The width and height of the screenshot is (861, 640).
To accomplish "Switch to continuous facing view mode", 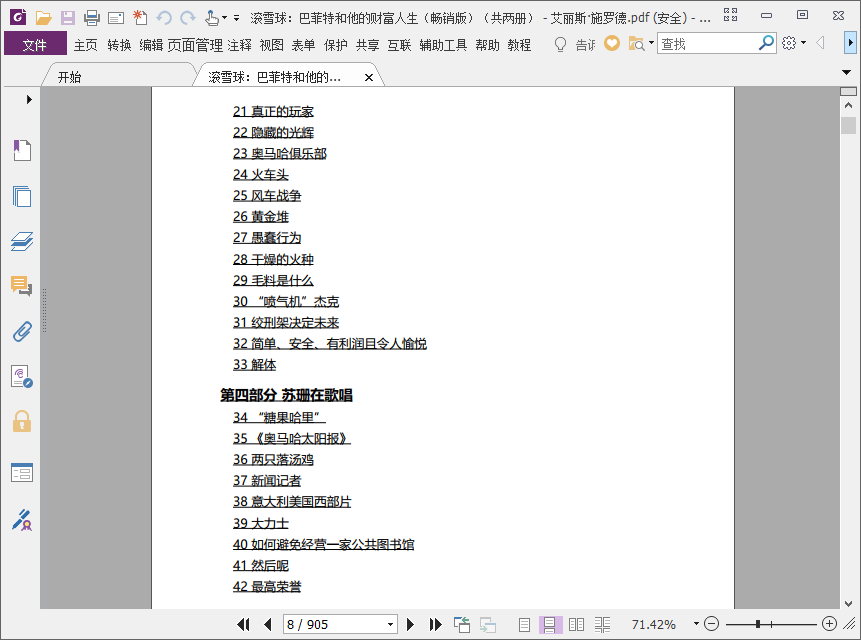I will (602, 625).
